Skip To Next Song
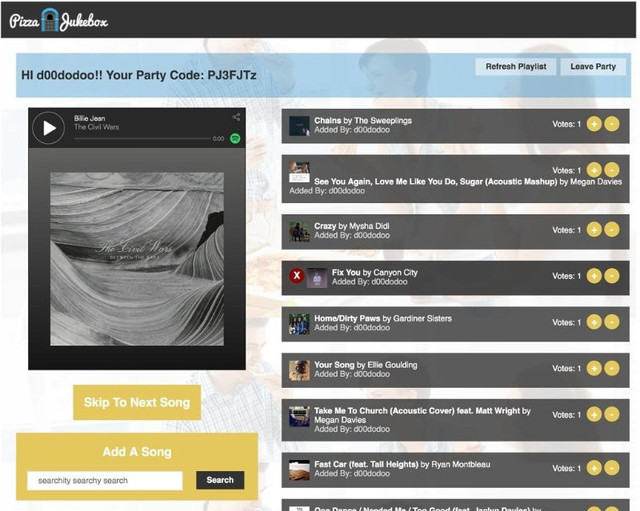Viewport: 640px width, 511px height. (137, 402)
